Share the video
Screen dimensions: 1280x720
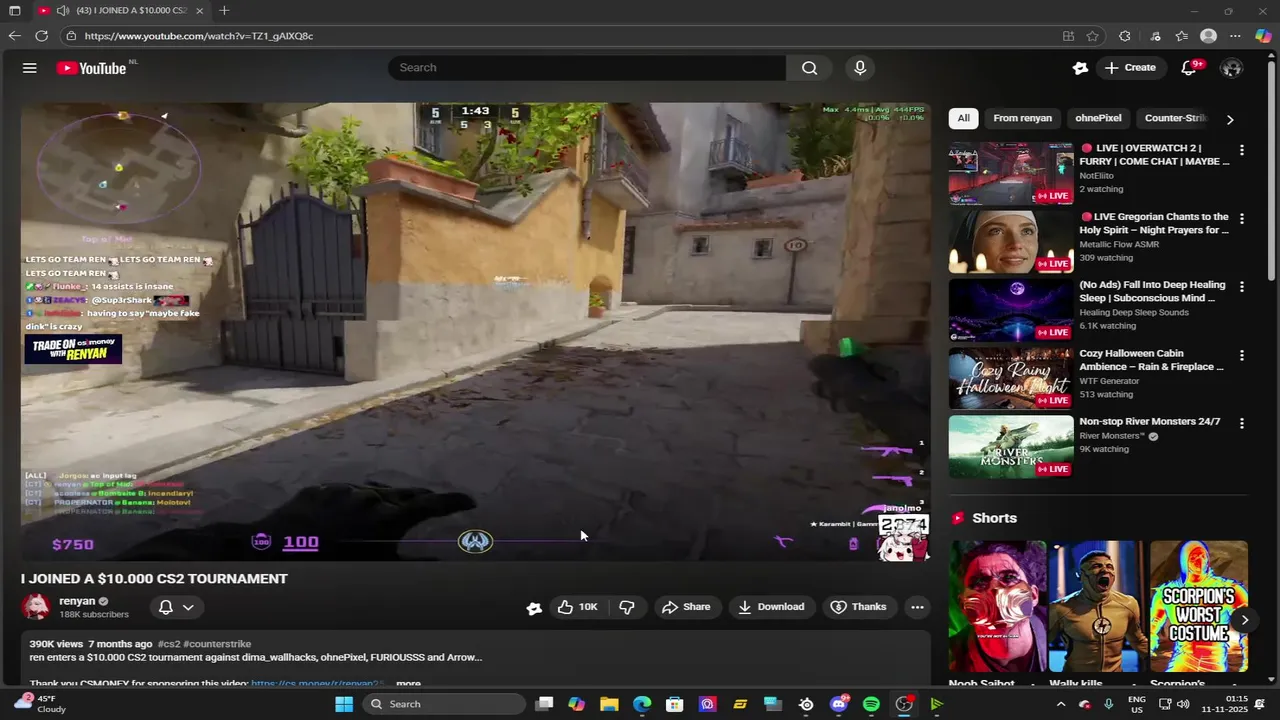pos(686,607)
